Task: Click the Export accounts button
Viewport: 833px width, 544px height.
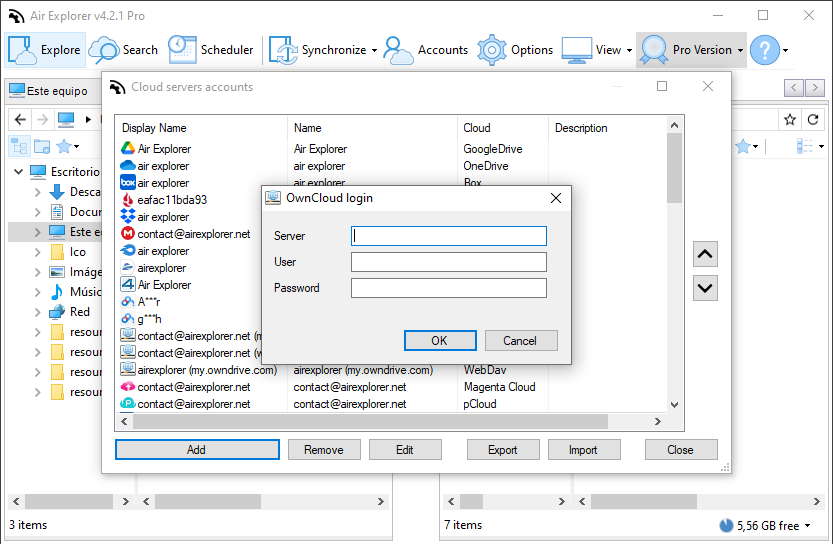Action: [x=503, y=449]
